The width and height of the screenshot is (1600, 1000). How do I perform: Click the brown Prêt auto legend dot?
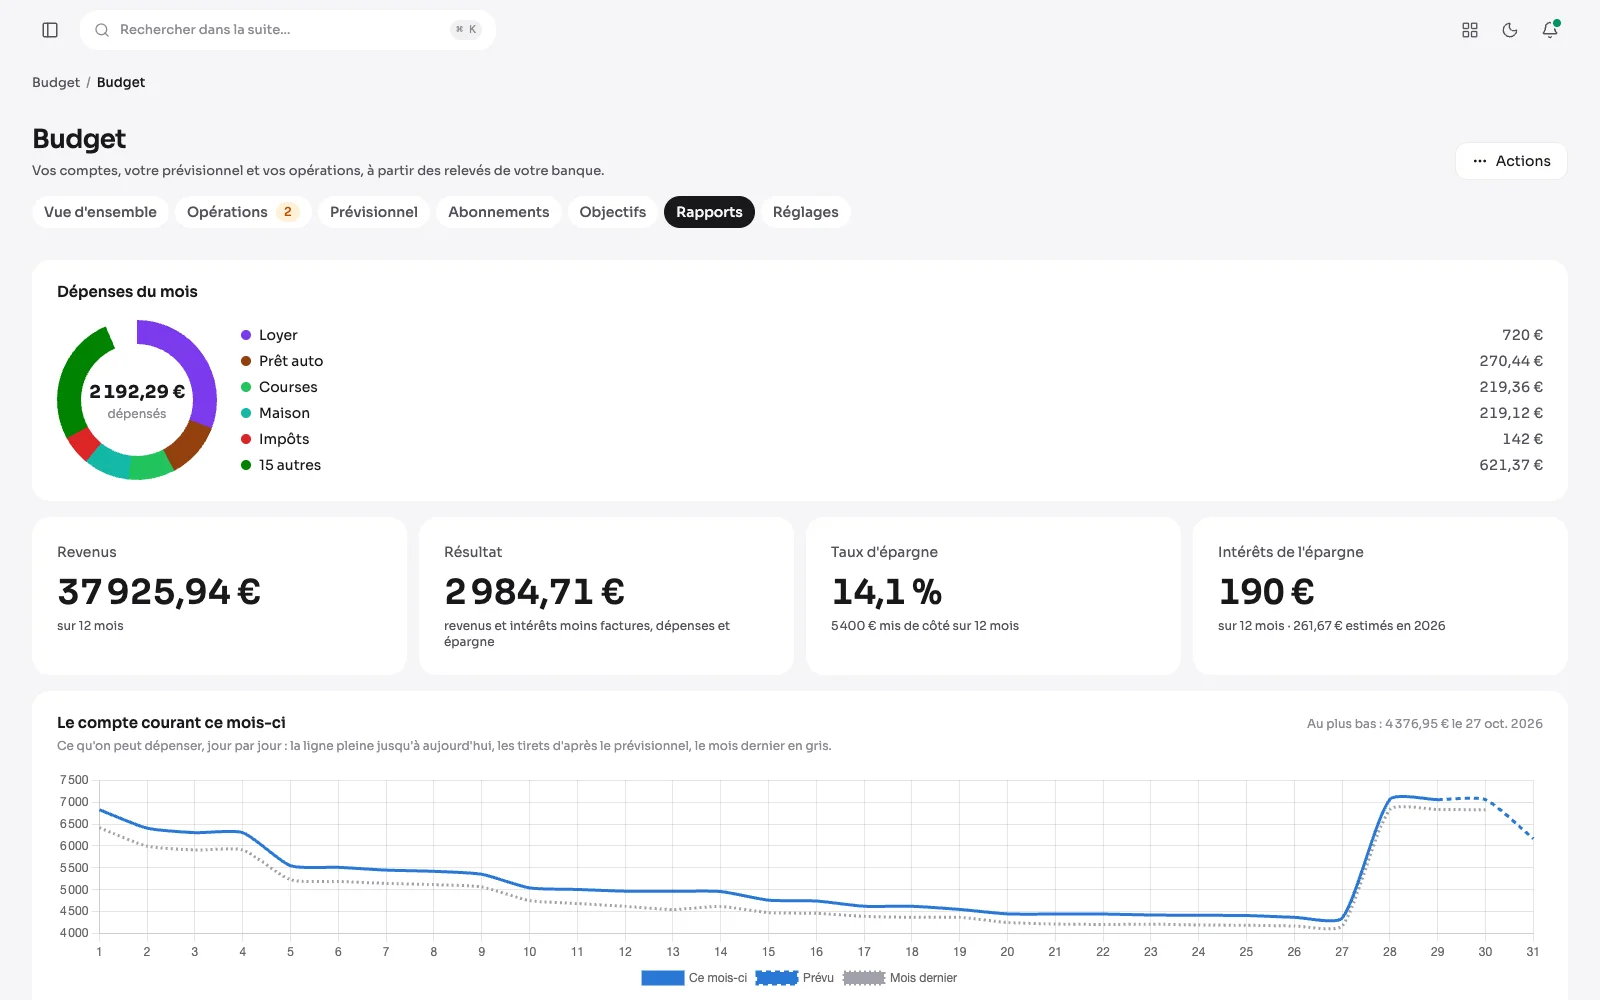pos(246,361)
